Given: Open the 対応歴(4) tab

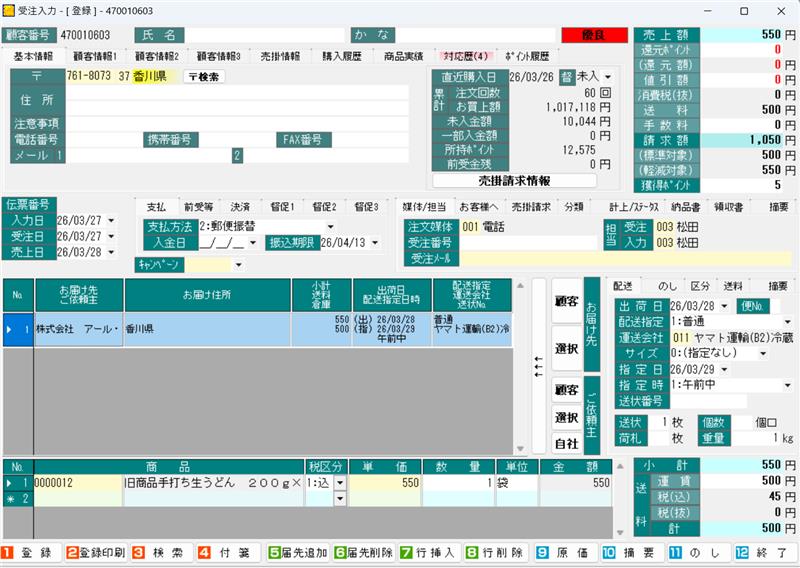Looking at the screenshot, I should (466, 56).
